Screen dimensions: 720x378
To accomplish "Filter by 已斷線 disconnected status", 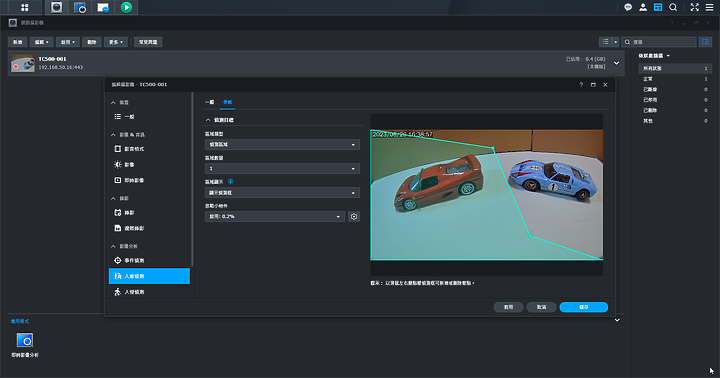I will (x=675, y=90).
